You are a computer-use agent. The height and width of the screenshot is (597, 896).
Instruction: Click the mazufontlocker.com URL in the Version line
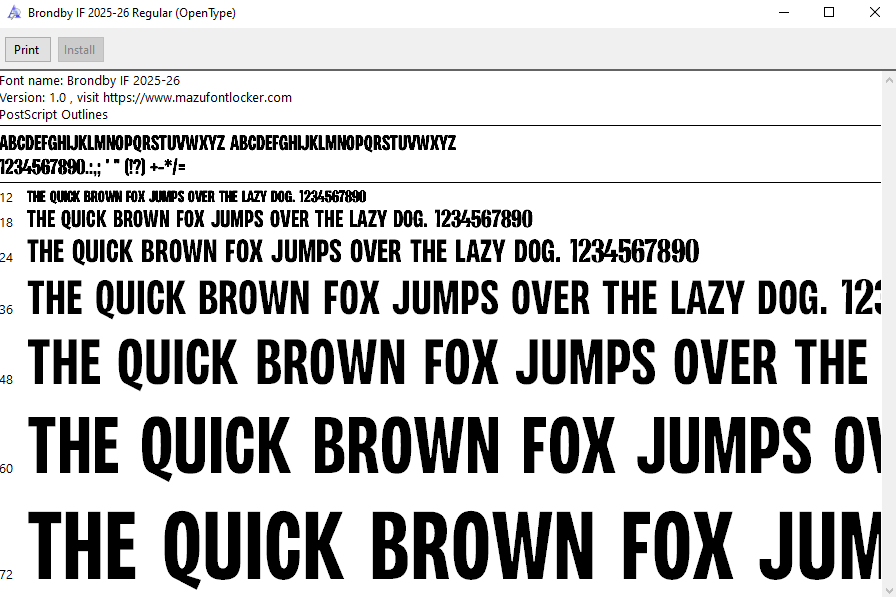[x=198, y=97]
